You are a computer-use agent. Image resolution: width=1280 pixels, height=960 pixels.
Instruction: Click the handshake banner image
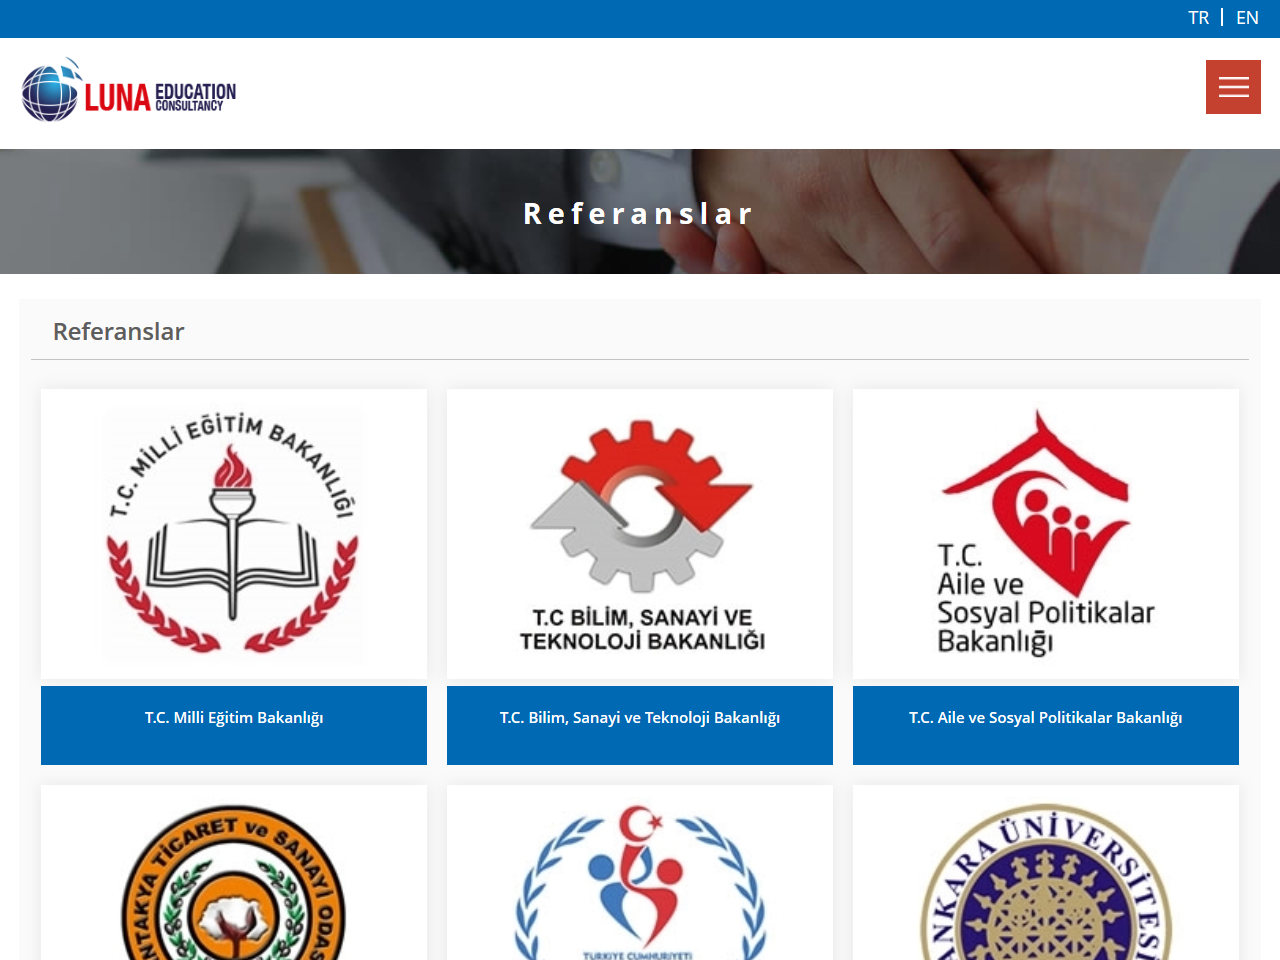(x=640, y=211)
